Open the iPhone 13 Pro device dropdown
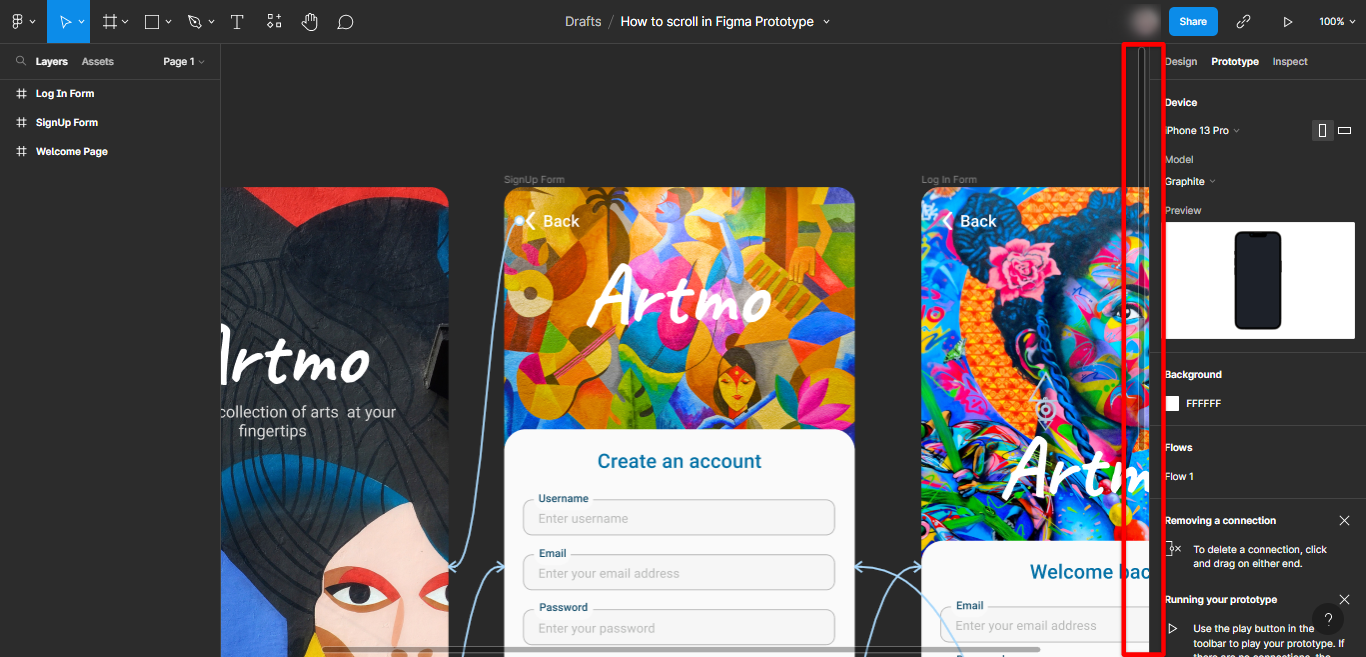 click(1201, 130)
